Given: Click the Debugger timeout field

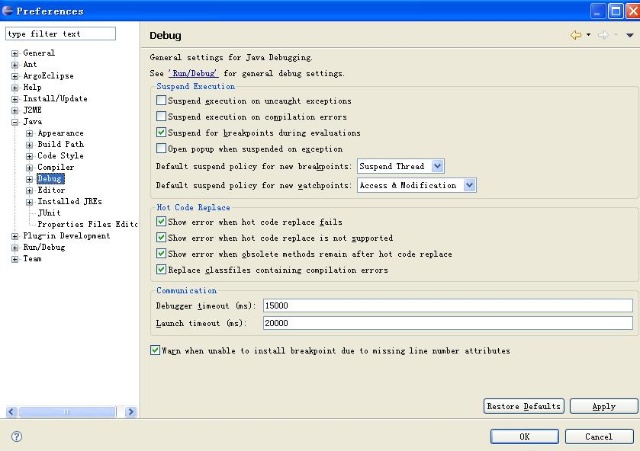Looking at the screenshot, I should coord(448,305).
